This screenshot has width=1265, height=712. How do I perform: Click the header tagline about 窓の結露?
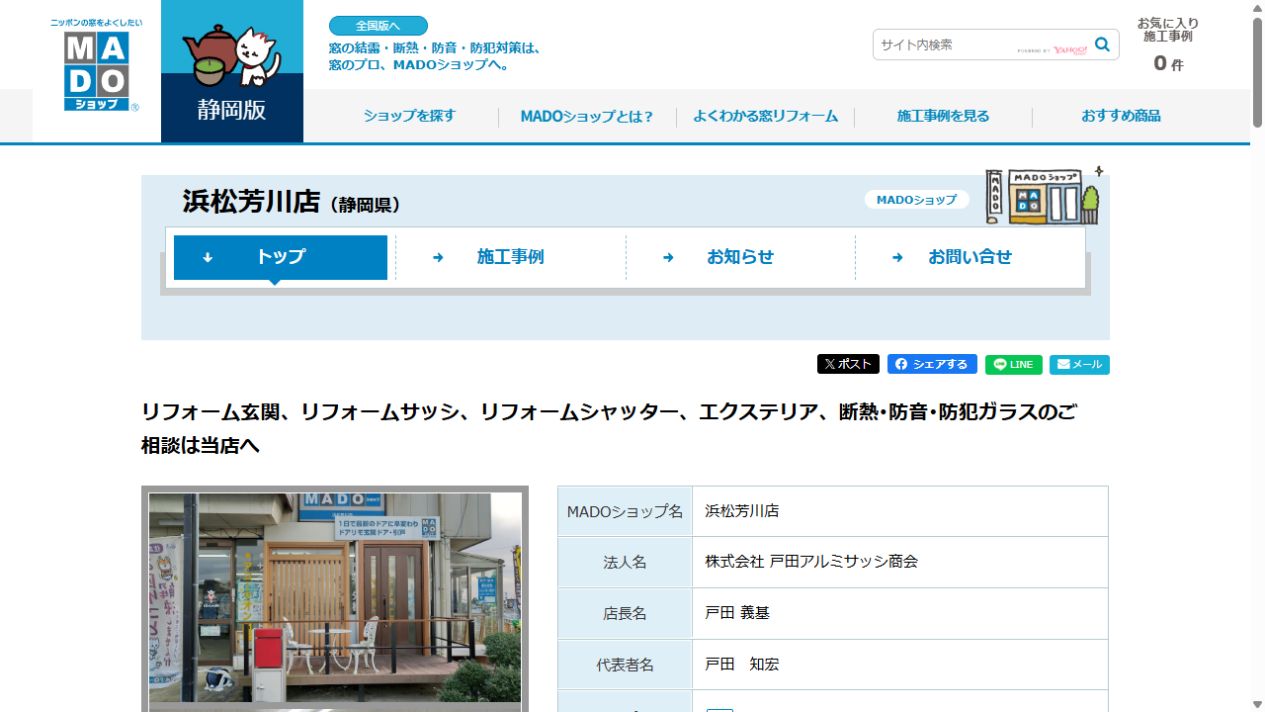click(x=434, y=56)
